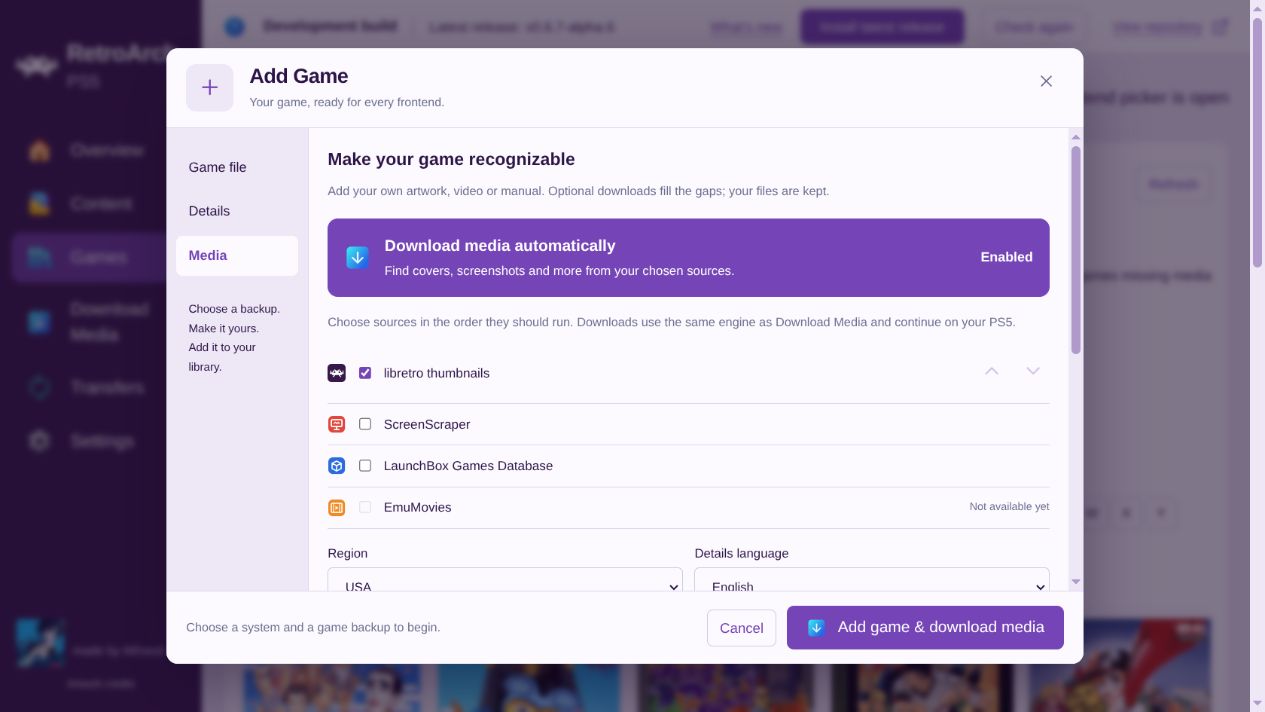Click the download arrow icon in purple banner
Viewport: 1265px width, 712px height.
tap(357, 257)
